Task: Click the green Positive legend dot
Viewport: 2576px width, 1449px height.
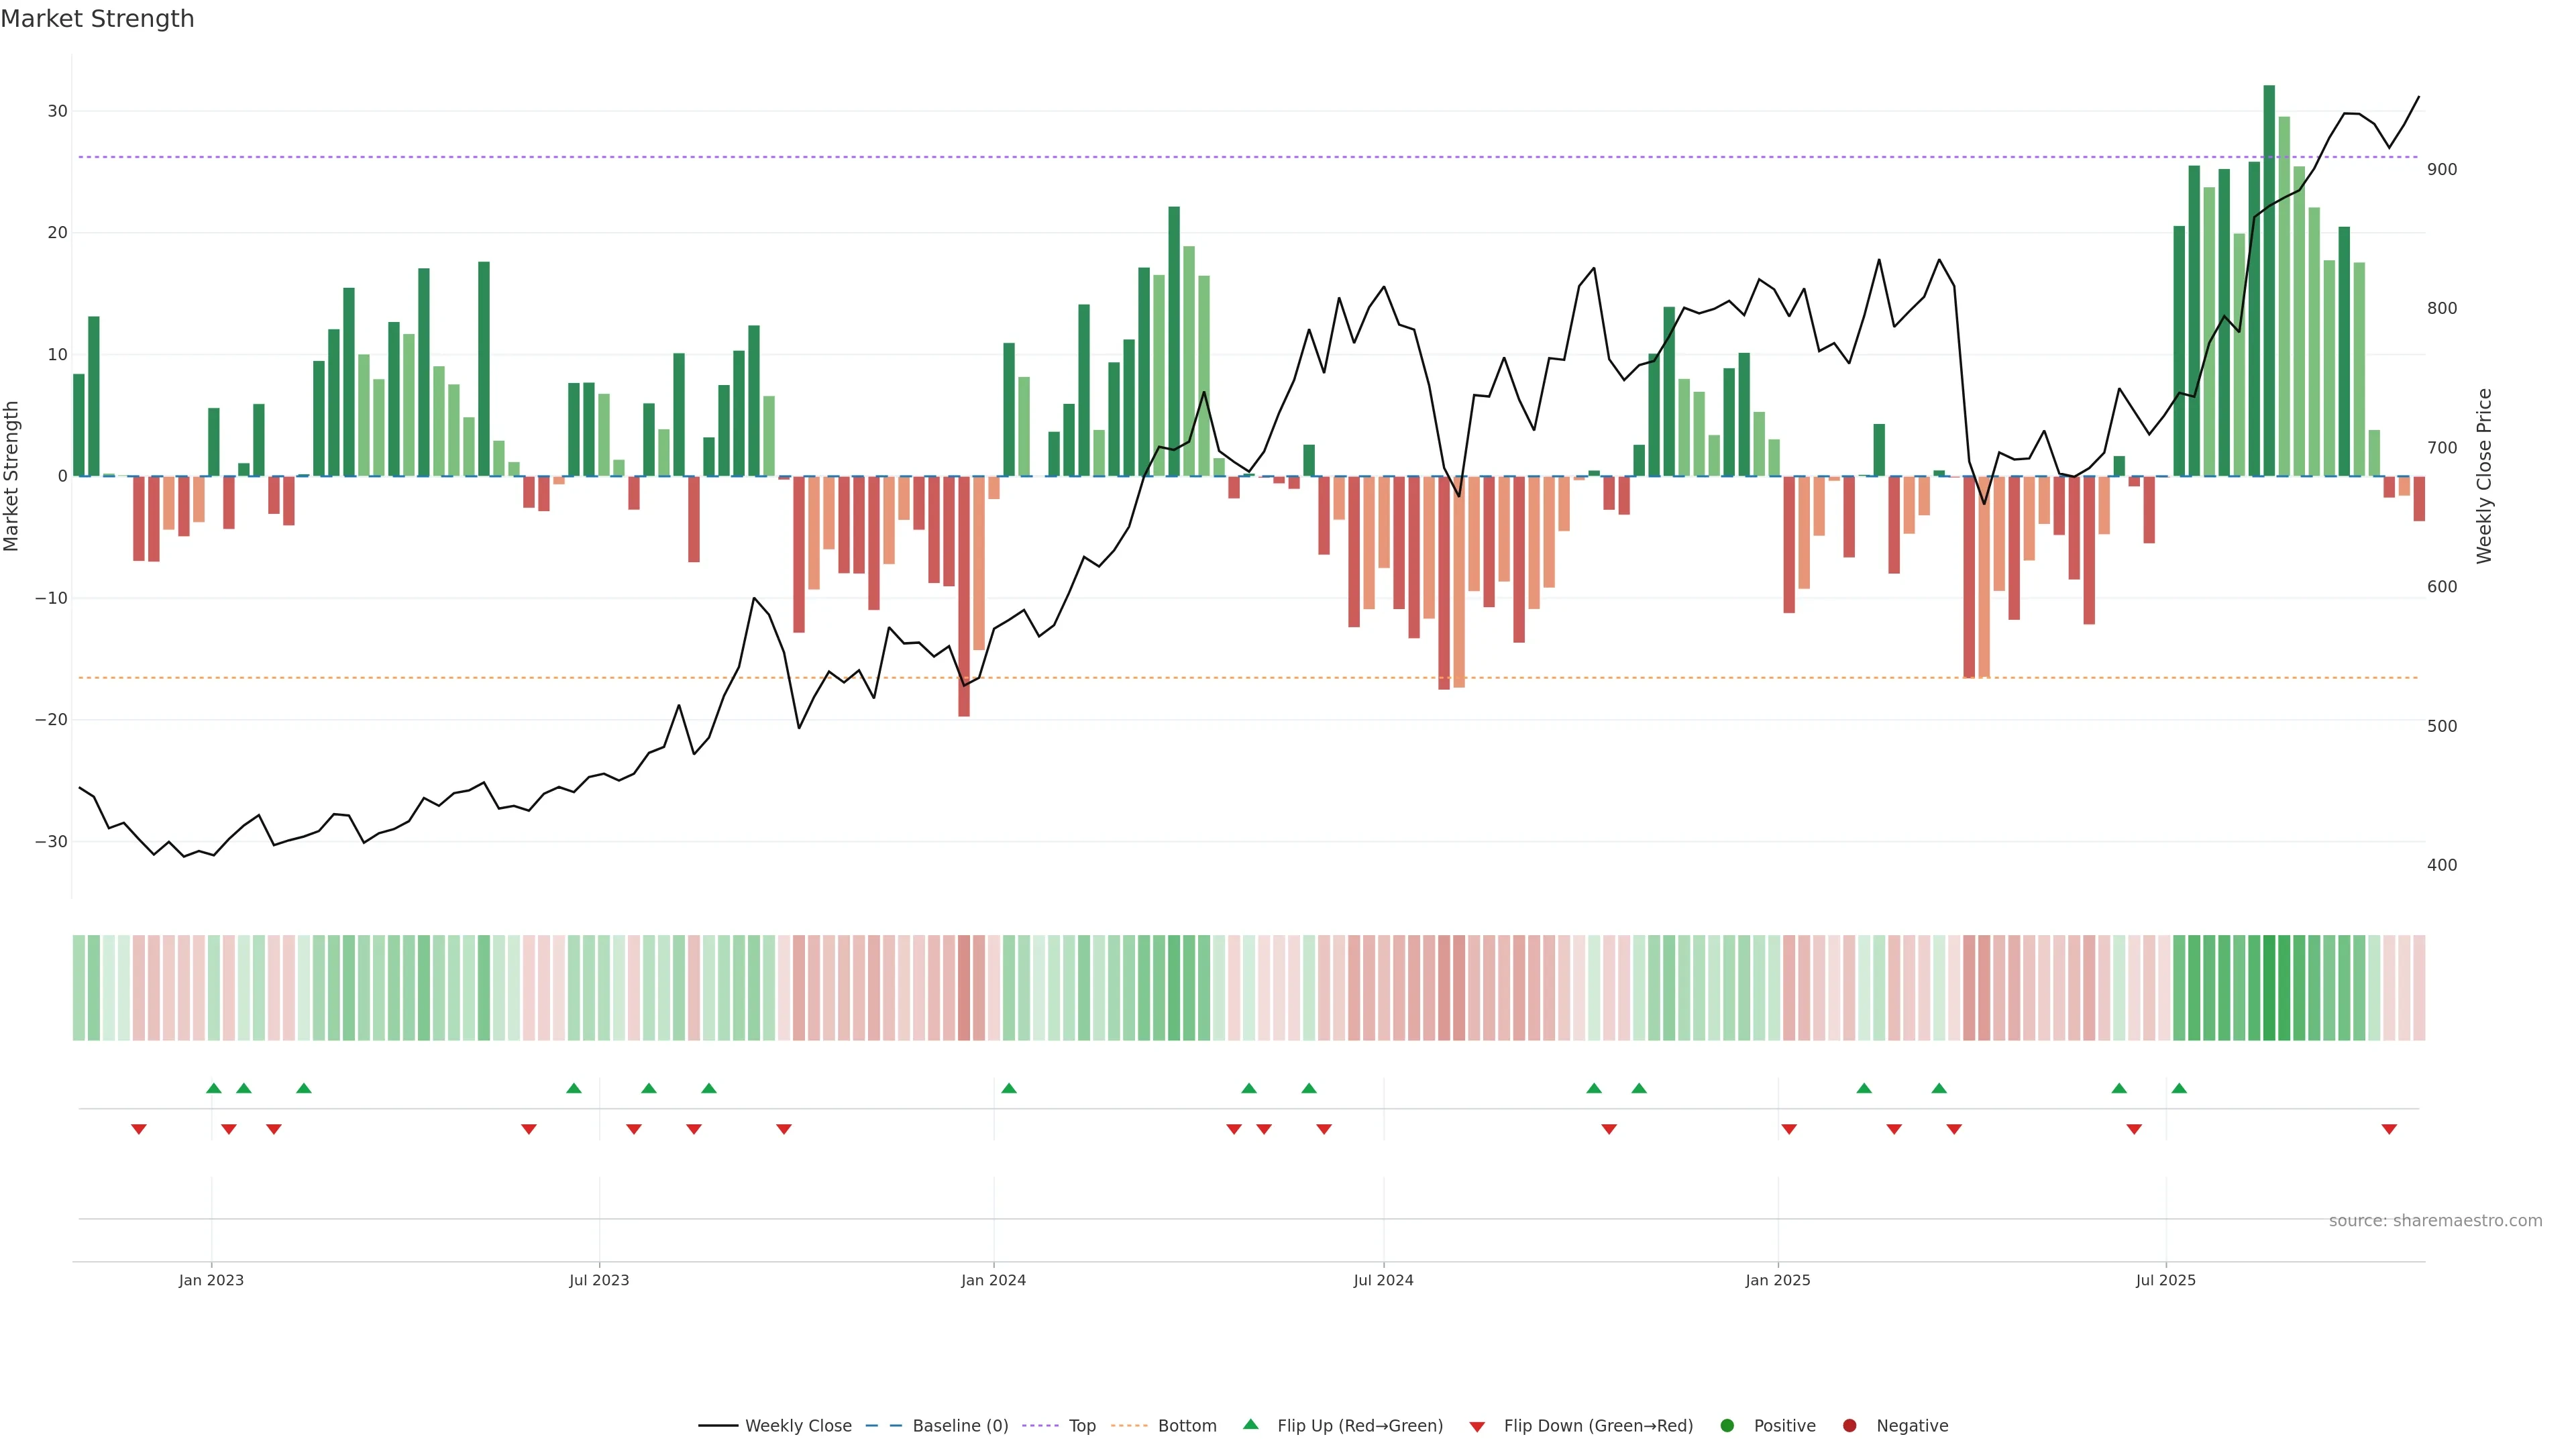Action: pyautogui.click(x=1727, y=1426)
